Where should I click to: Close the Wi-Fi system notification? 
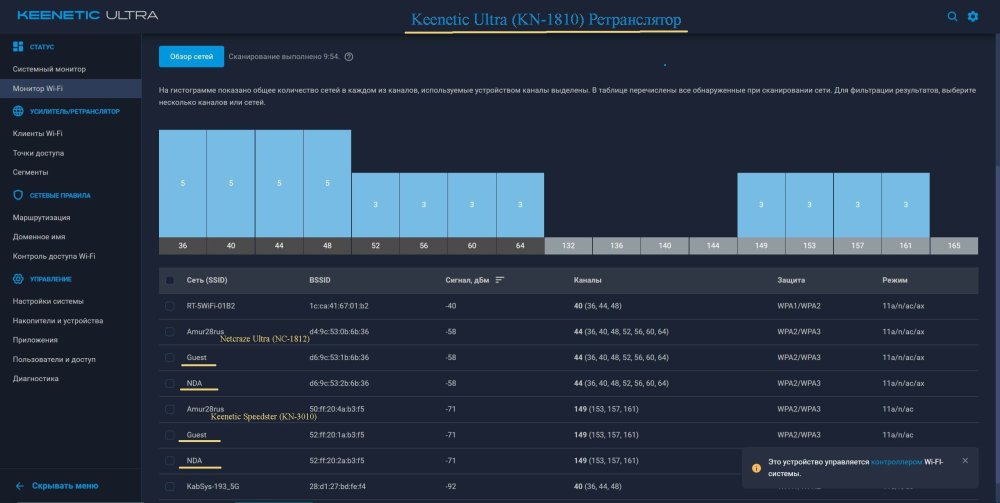point(965,460)
